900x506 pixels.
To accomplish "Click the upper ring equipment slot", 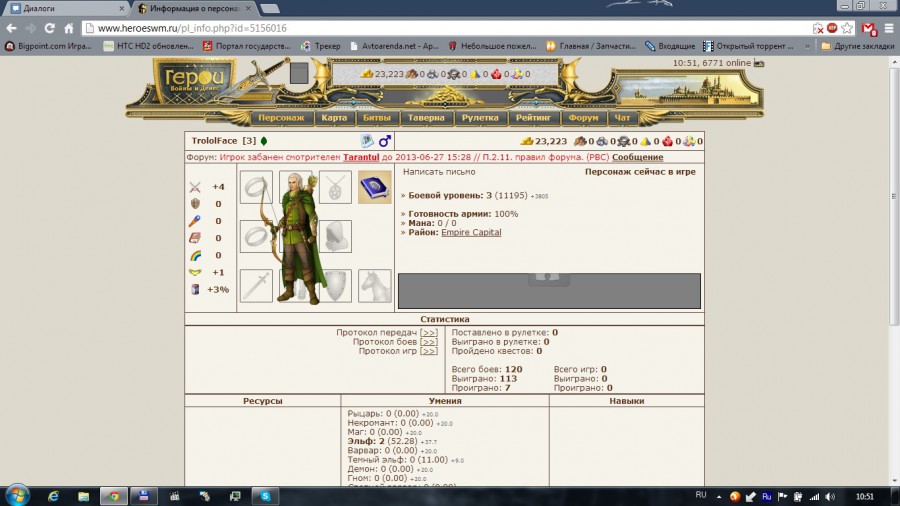I will click(256, 187).
